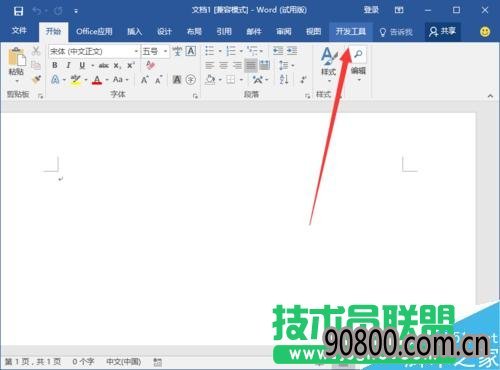This screenshot has height=370, width=500.
Task: Toggle strikethrough abc formatting
Action: pyautogui.click(x=104, y=66)
